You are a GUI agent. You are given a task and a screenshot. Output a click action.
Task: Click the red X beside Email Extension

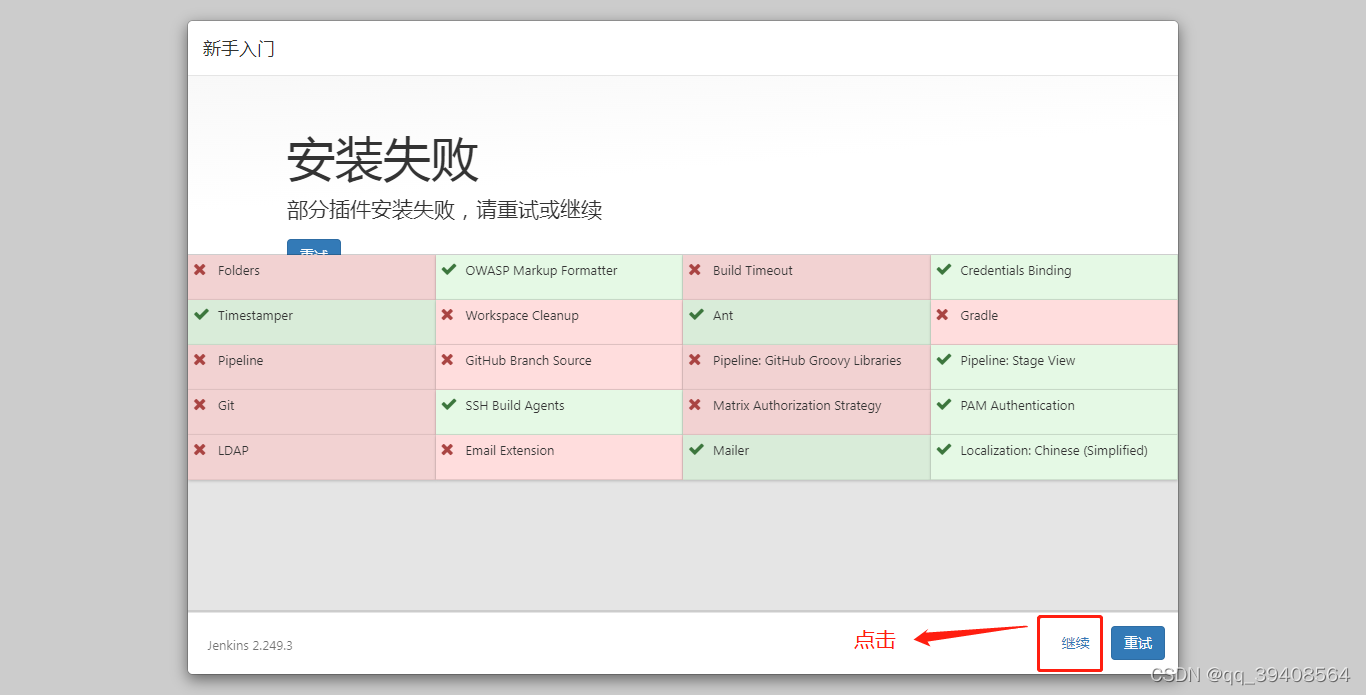[x=447, y=450]
